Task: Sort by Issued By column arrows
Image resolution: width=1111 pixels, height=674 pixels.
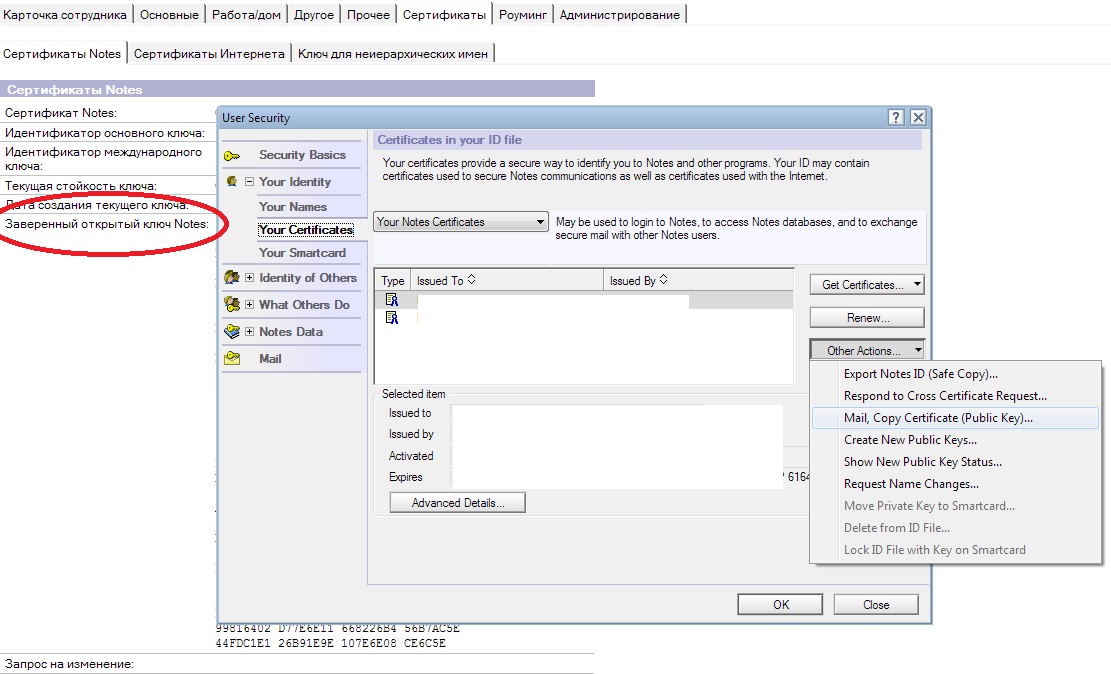Action: [663, 280]
